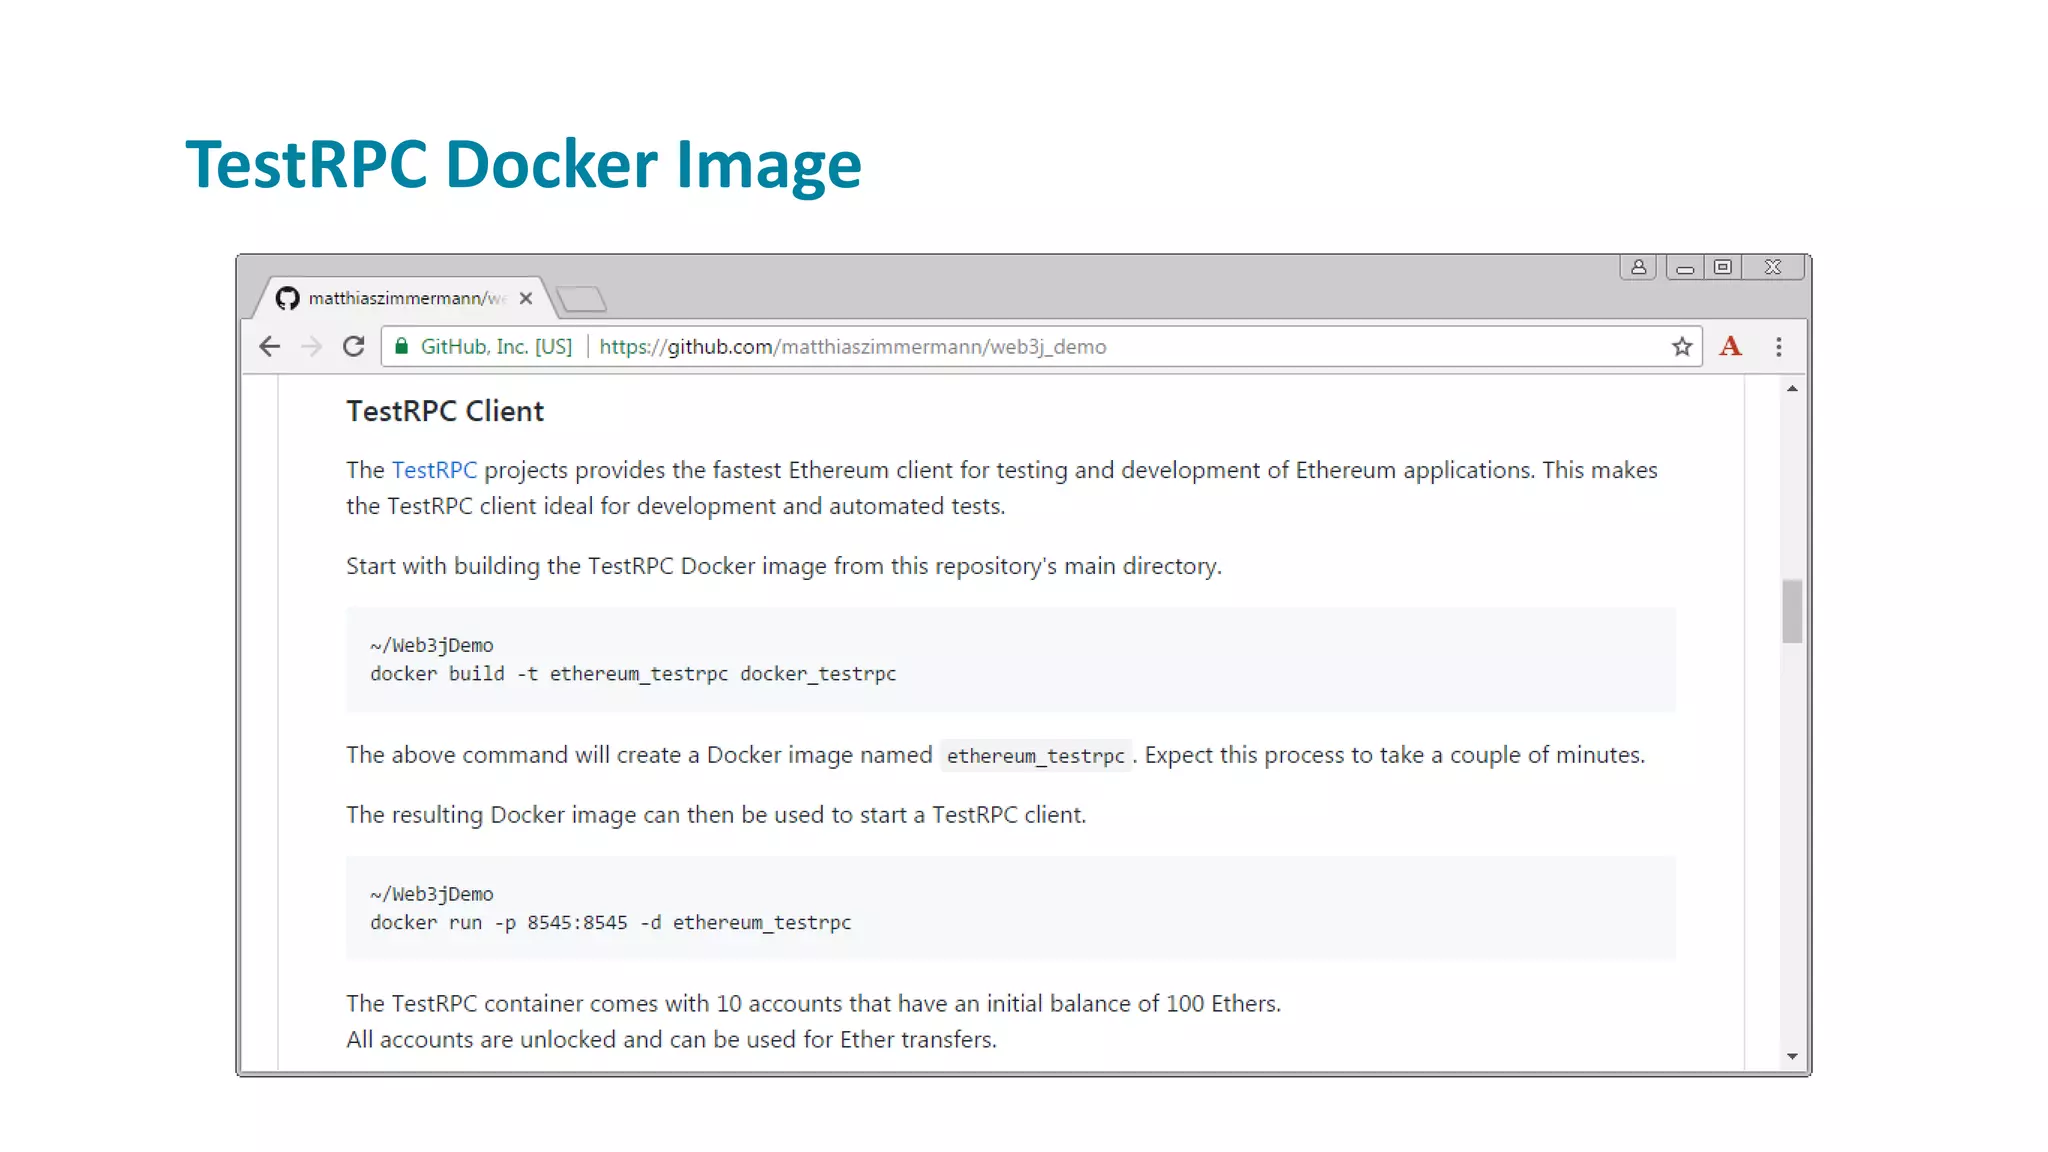Click the GitHub, Inc. [US] certificate label
This screenshot has width=2048, height=1152.
pos(496,347)
